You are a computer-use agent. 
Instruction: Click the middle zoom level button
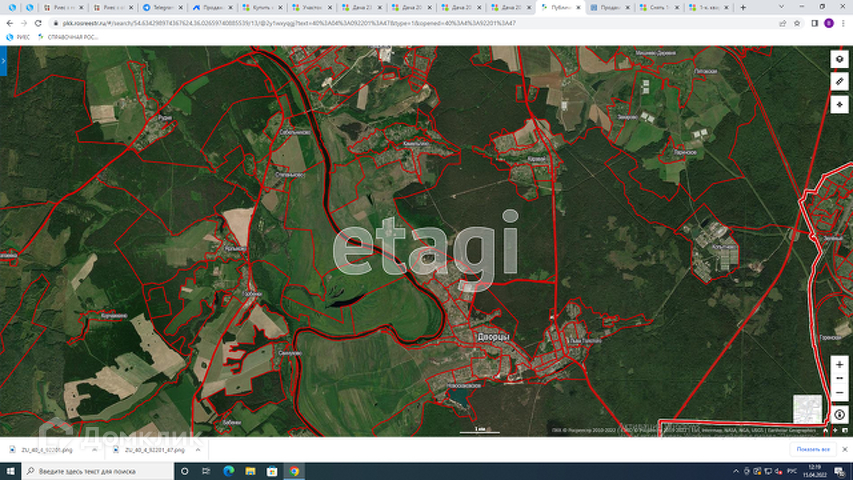pyautogui.click(x=839, y=378)
